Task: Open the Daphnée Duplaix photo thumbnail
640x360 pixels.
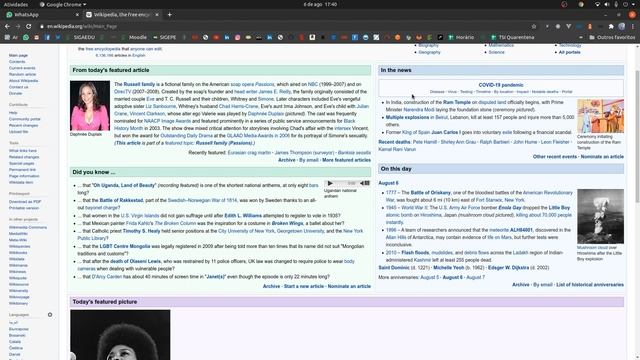Action: point(90,106)
